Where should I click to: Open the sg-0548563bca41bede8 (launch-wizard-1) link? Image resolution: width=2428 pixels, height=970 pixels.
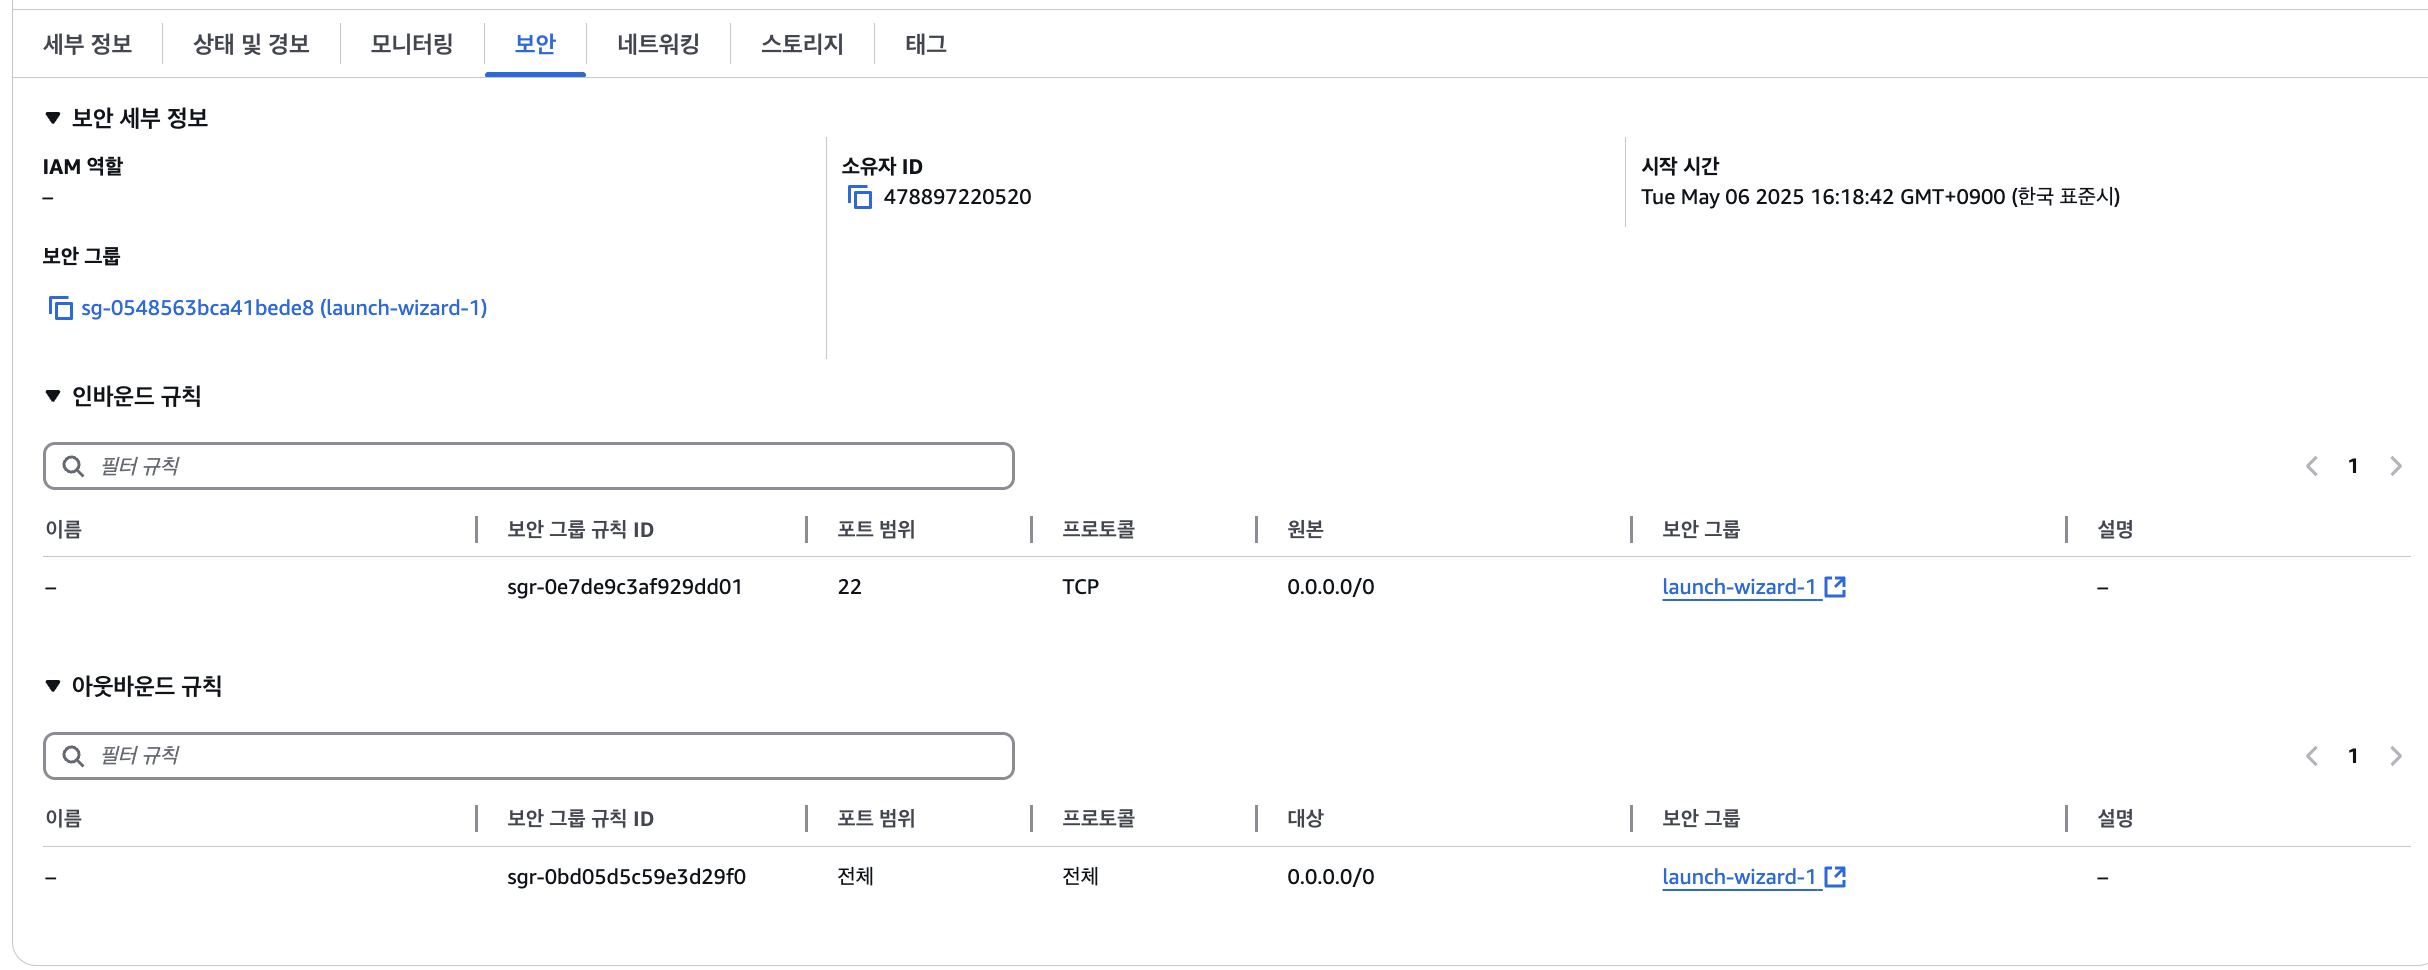coord(284,308)
